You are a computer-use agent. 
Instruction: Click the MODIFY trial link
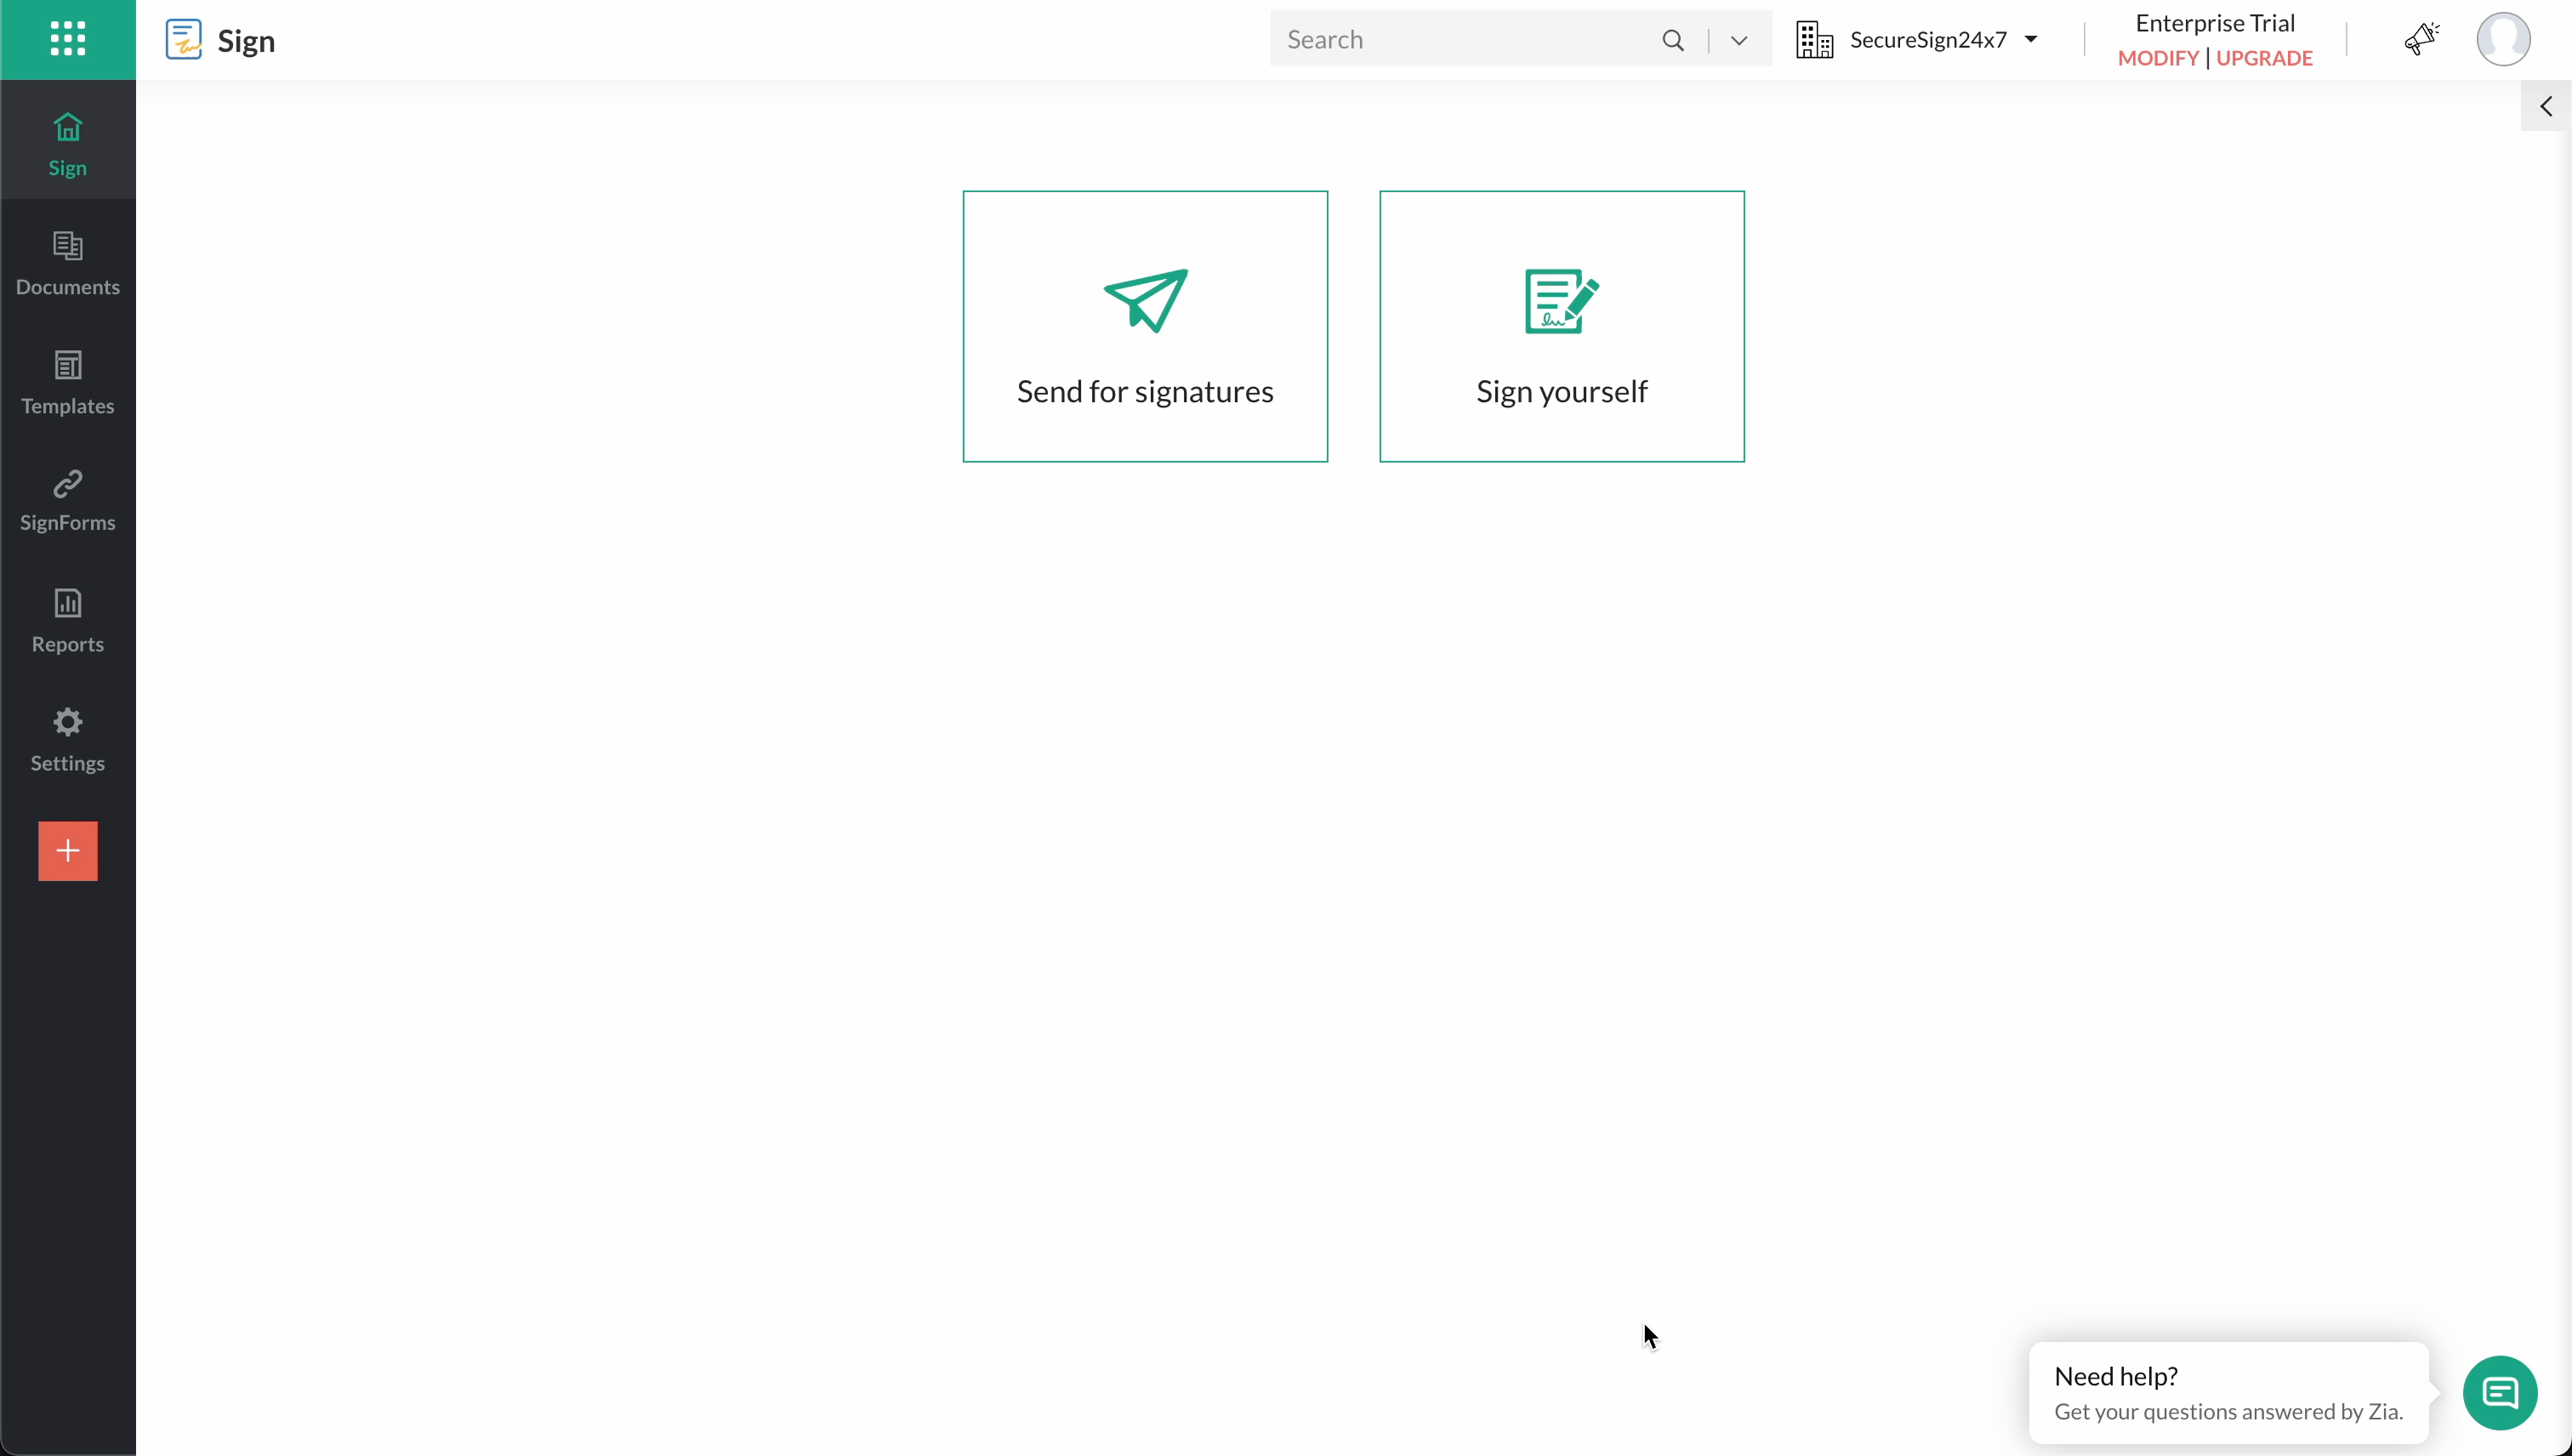click(2157, 58)
